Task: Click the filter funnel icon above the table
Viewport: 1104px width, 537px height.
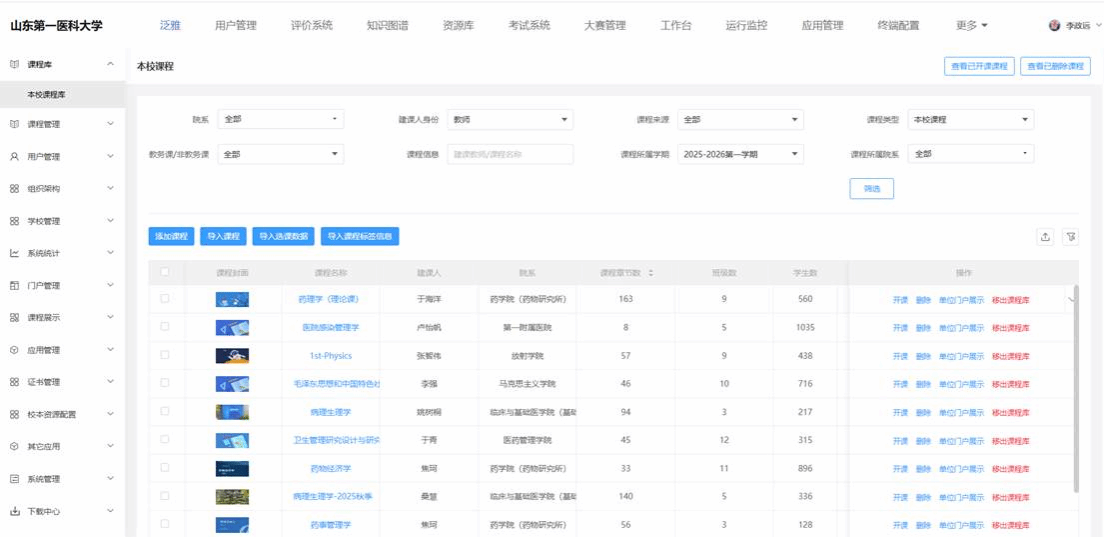Action: pyautogui.click(x=1071, y=237)
